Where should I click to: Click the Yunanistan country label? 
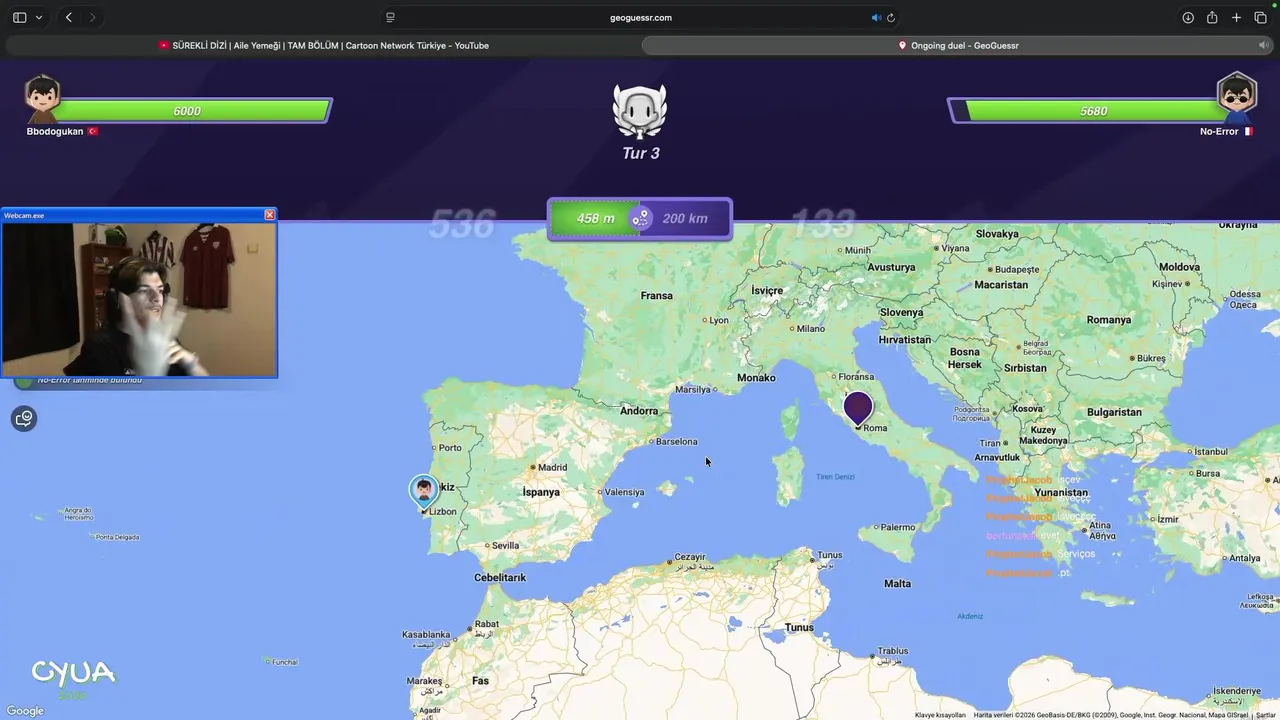point(1060,492)
